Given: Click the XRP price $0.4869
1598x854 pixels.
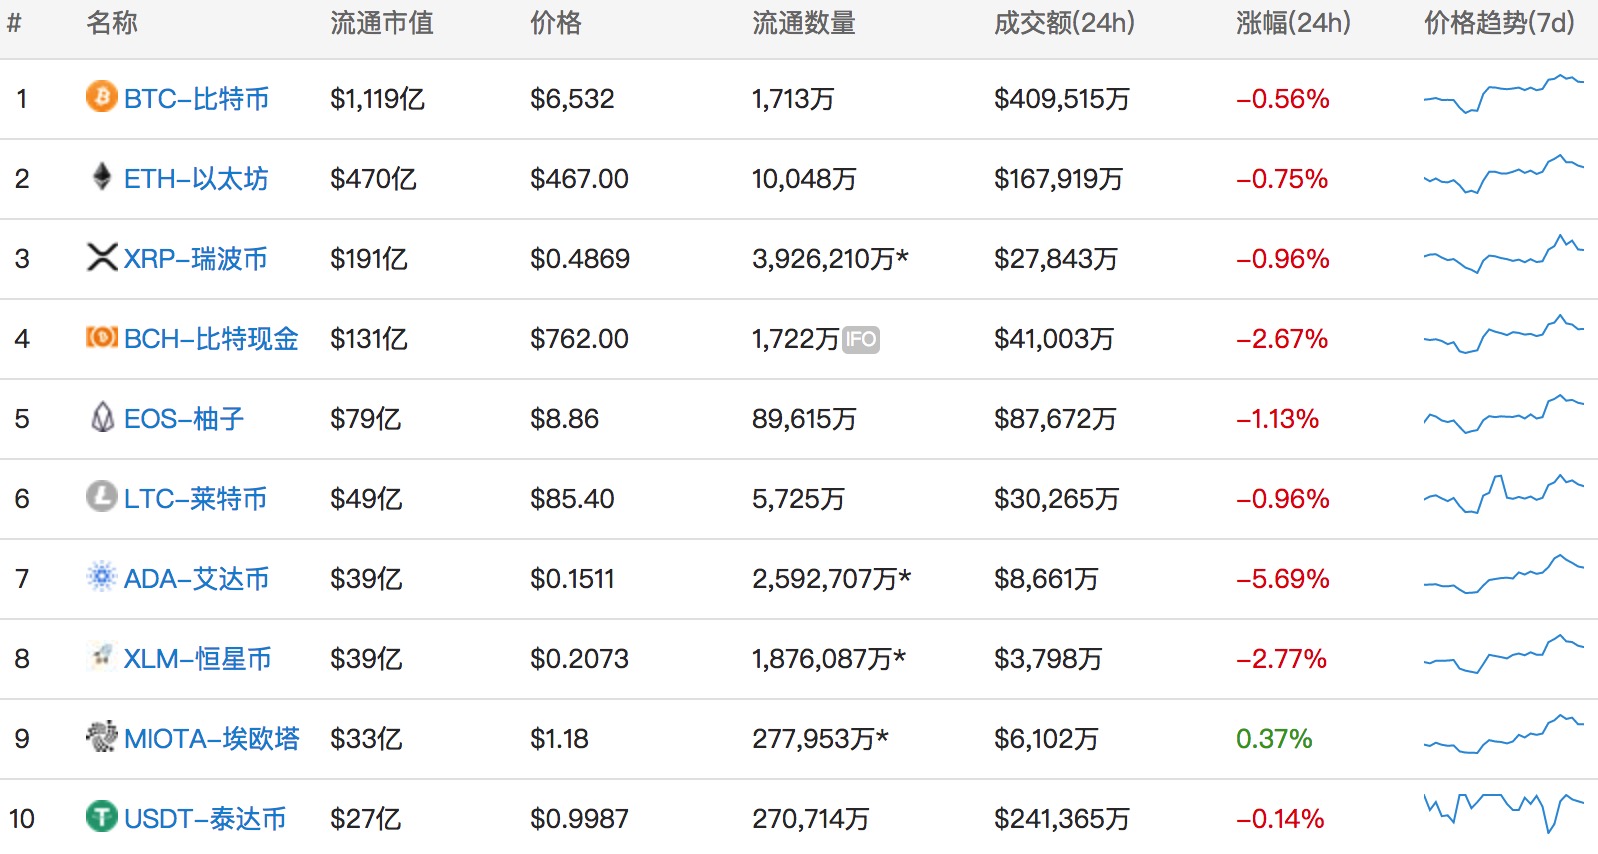Looking at the screenshot, I should click(x=580, y=259).
